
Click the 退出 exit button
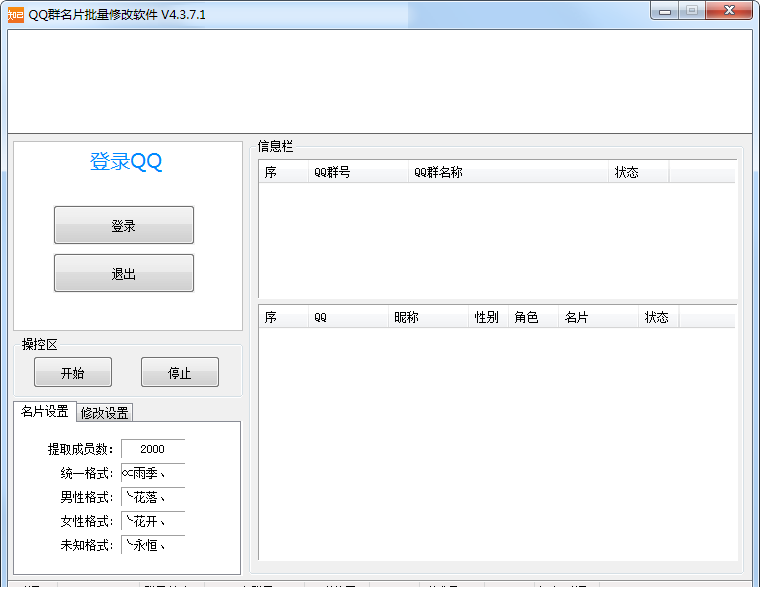coord(124,273)
